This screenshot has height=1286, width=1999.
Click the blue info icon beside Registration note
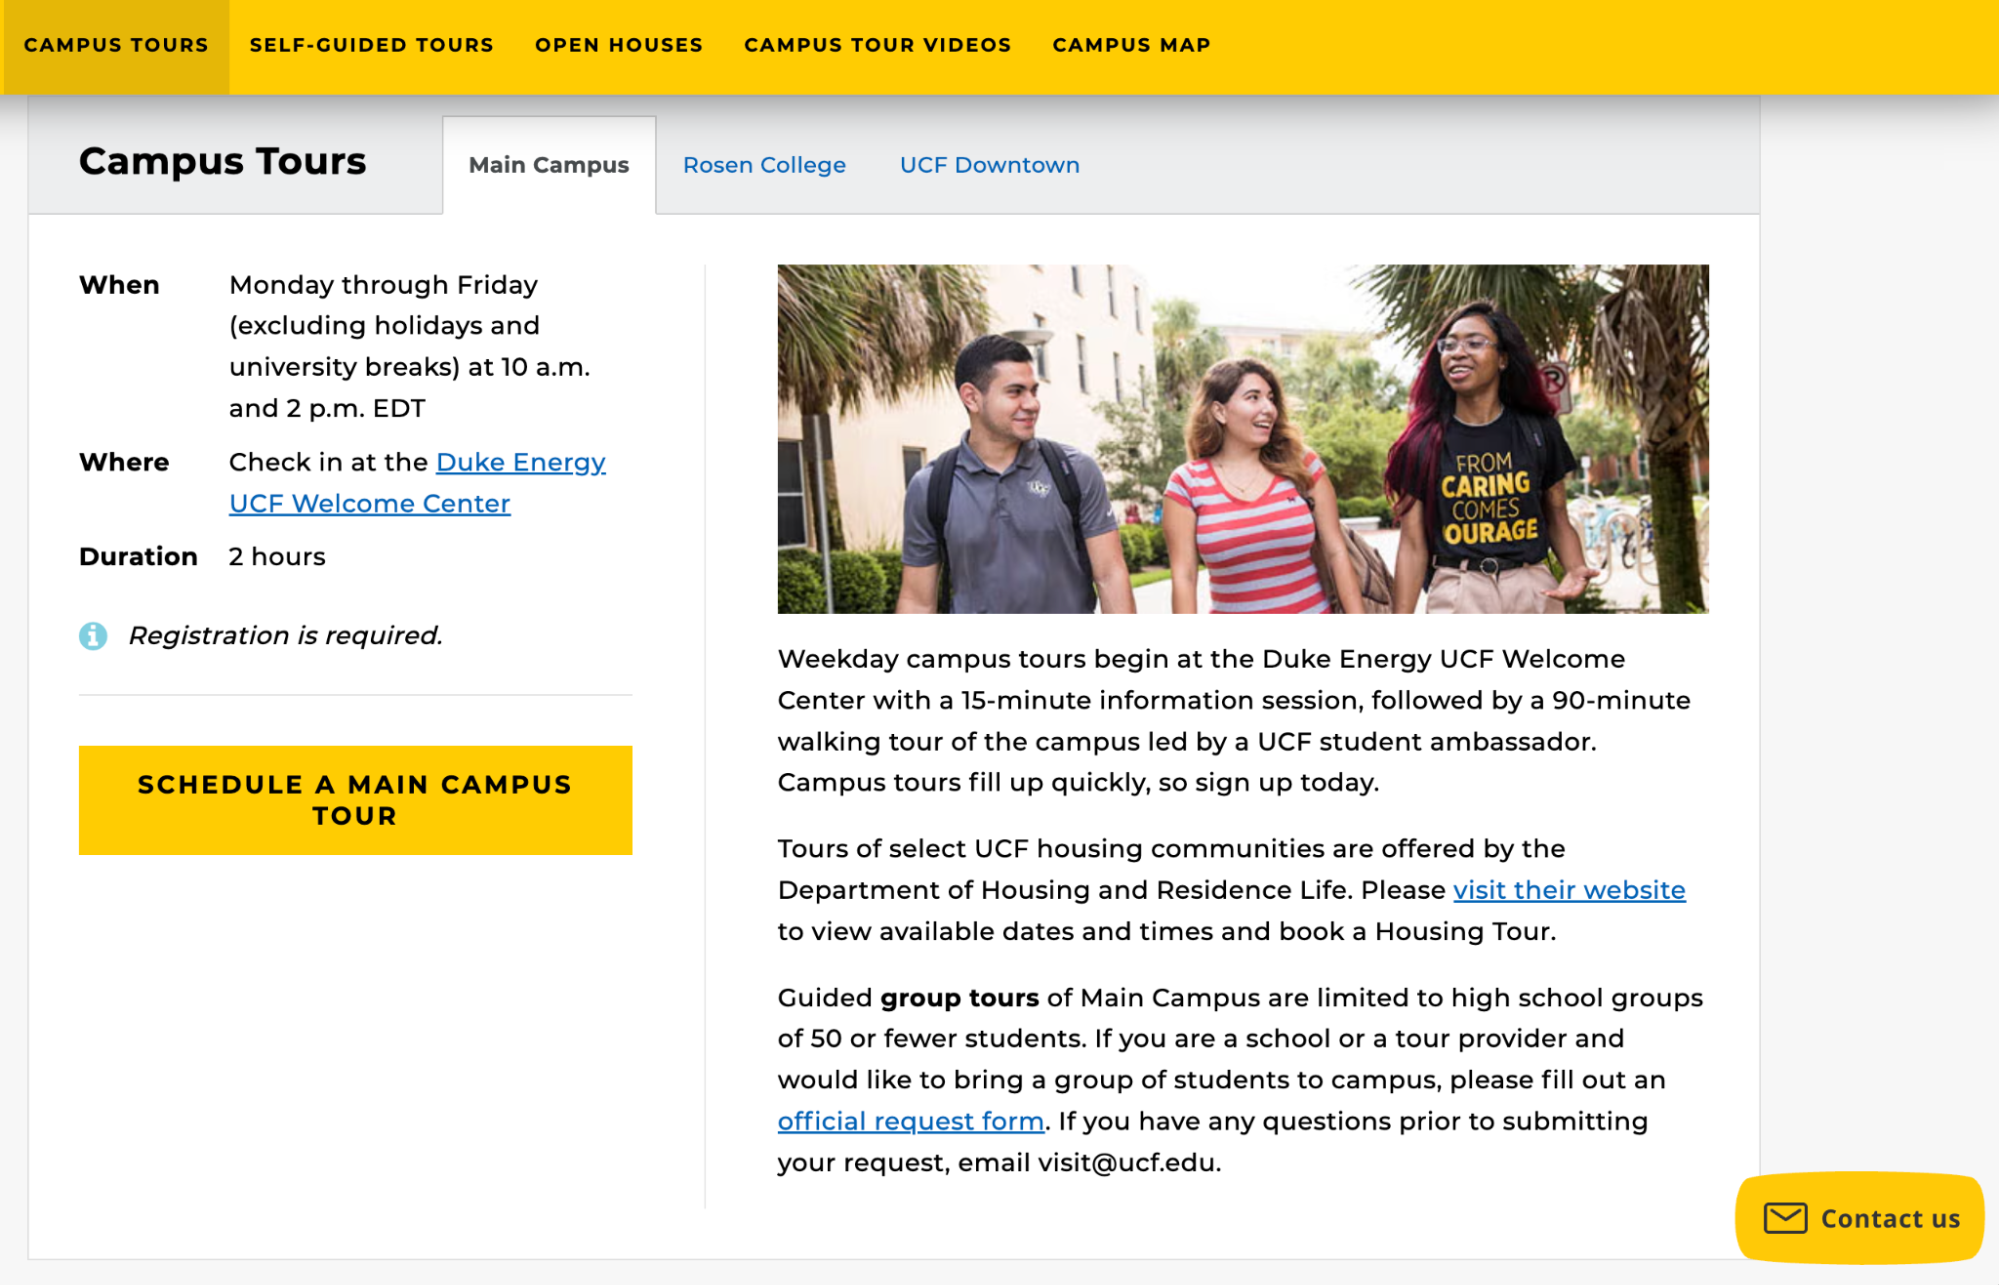pyautogui.click(x=94, y=634)
